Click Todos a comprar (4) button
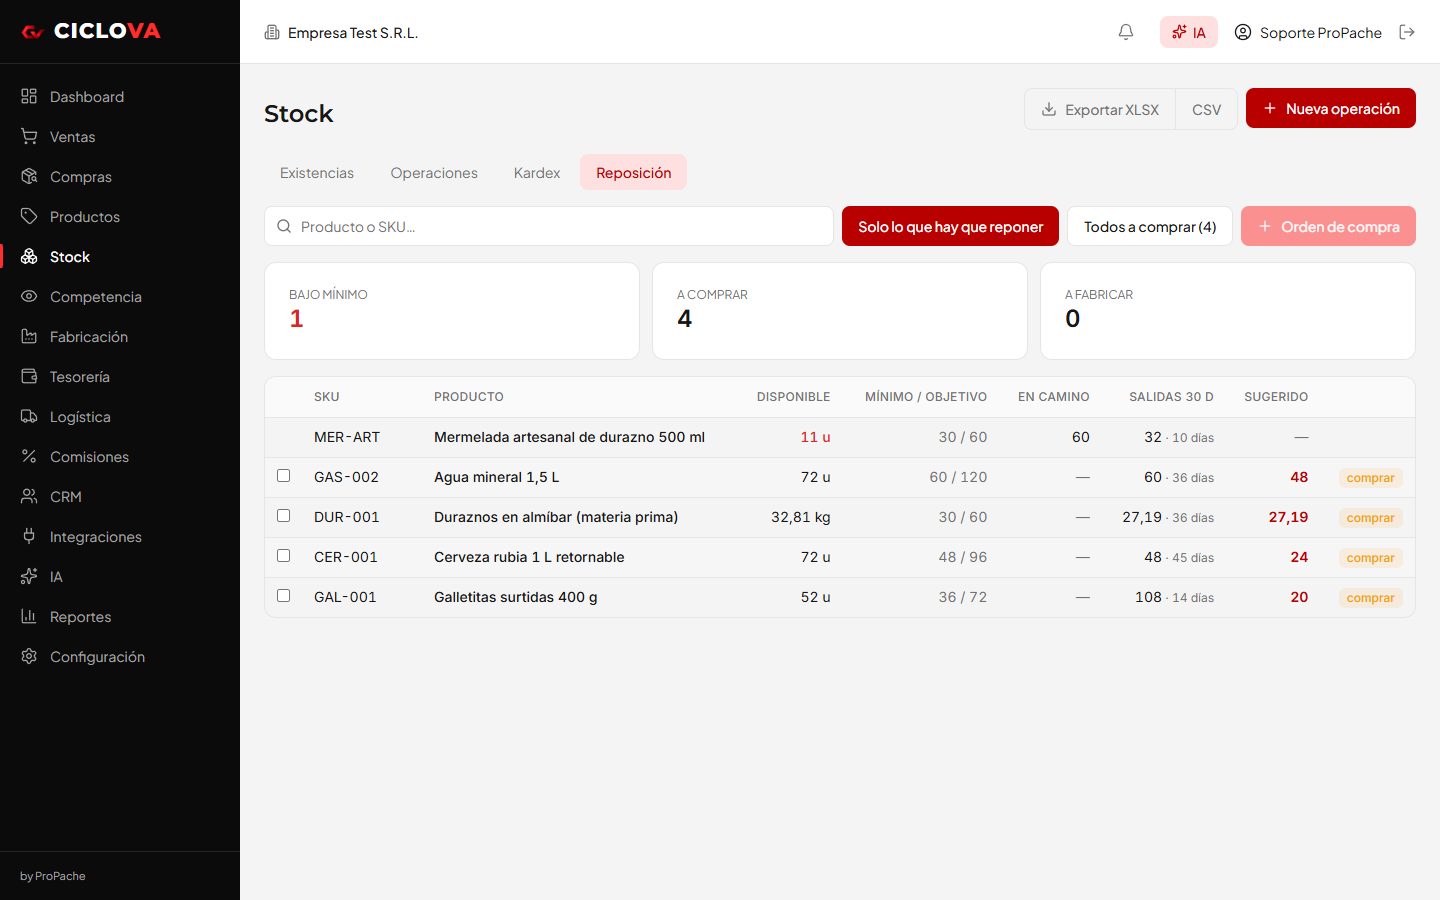The height and width of the screenshot is (900, 1440). coord(1150,226)
